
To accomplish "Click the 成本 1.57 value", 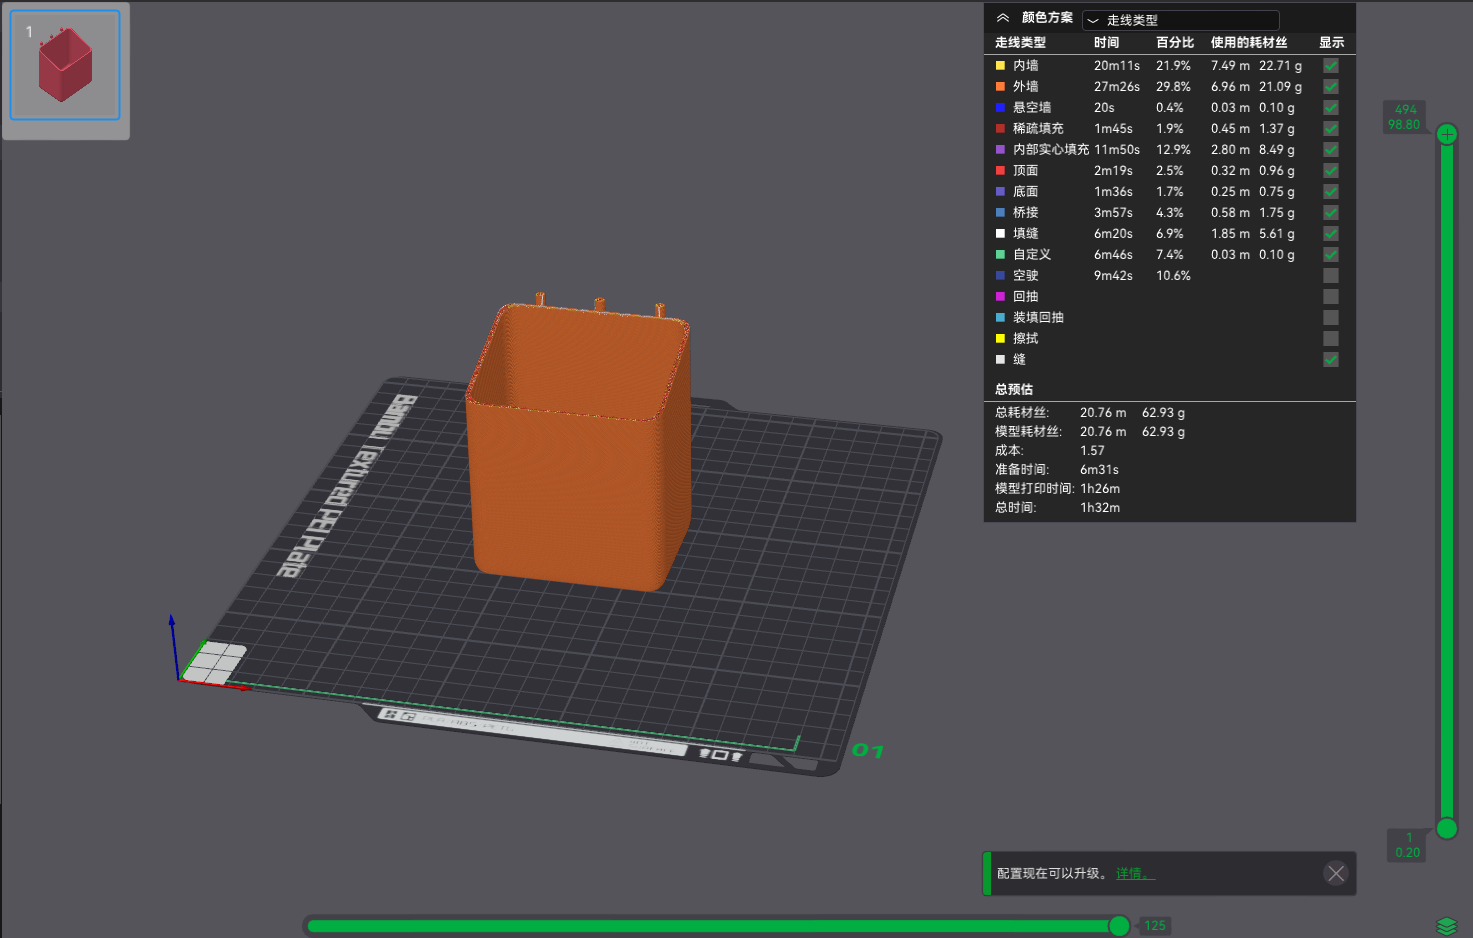I will coord(1092,450).
